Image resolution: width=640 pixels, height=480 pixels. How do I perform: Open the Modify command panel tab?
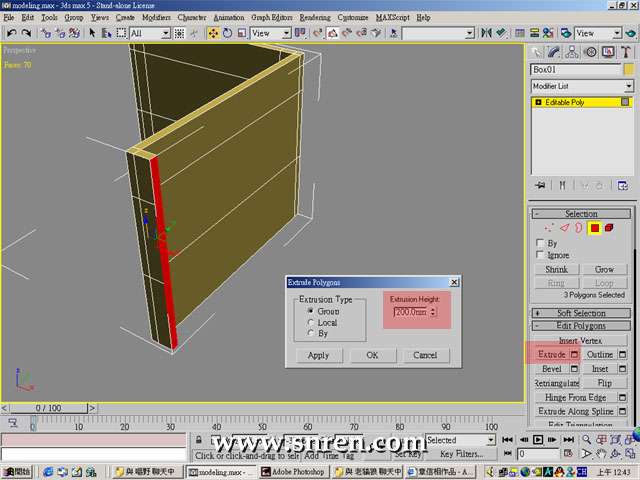pyautogui.click(x=553, y=52)
